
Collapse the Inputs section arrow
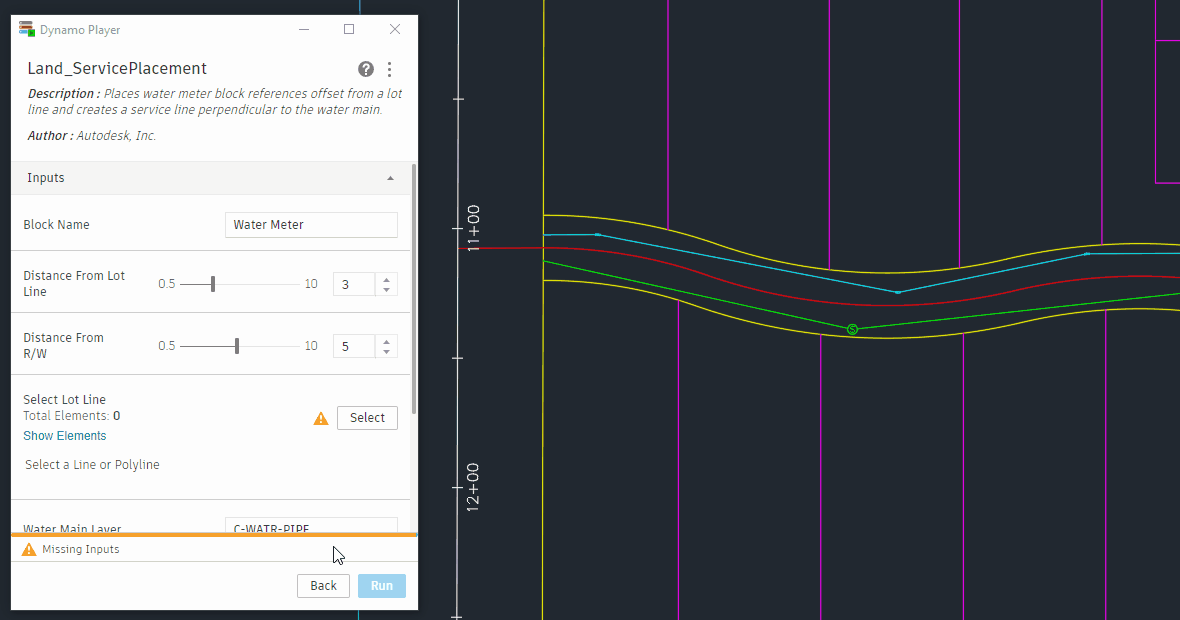pos(390,178)
